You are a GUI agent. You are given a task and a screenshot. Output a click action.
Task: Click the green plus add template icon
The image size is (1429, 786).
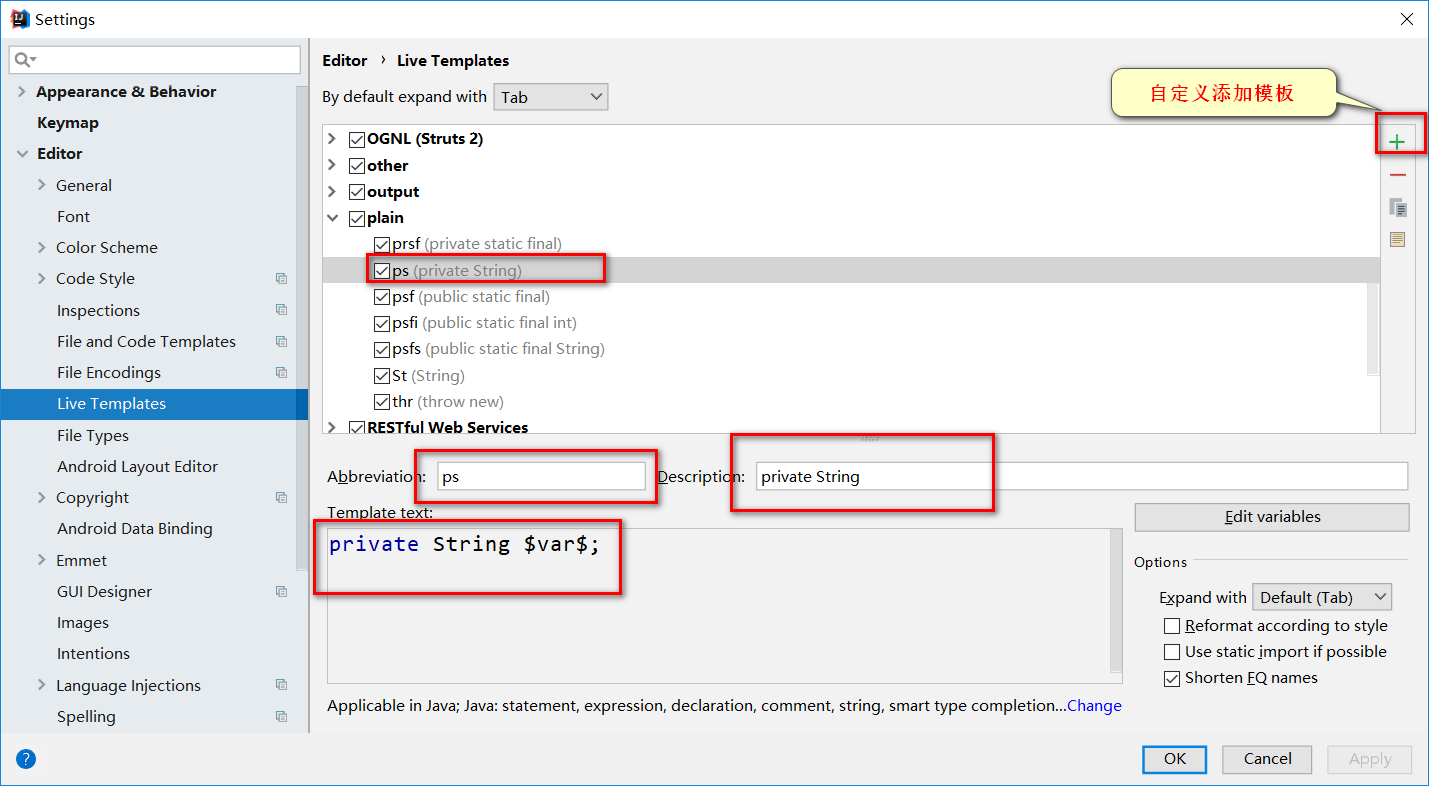(x=1396, y=142)
